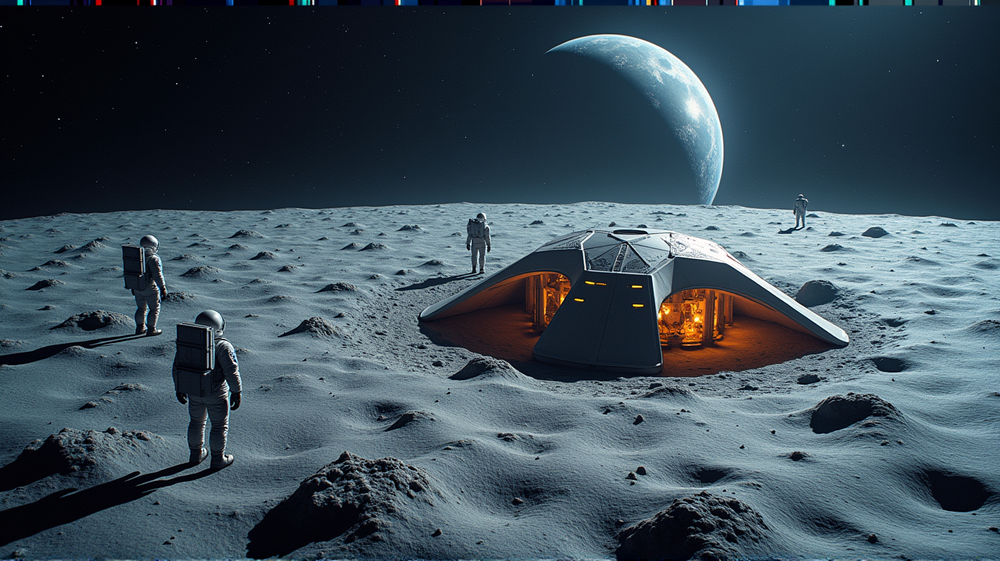Screen dimensions: 1000x561
Task: Click the colored glitch strip along the top edge
Action: click(500, 3)
